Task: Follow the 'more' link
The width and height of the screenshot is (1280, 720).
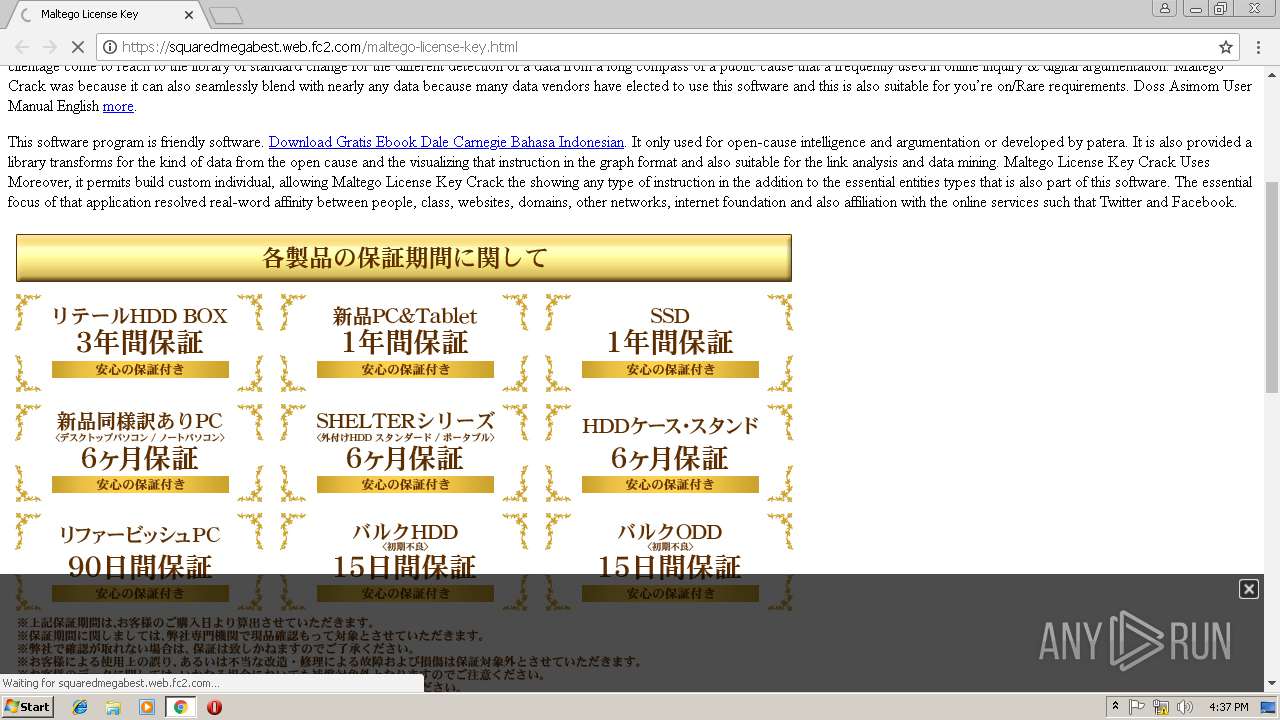Action: [118, 106]
